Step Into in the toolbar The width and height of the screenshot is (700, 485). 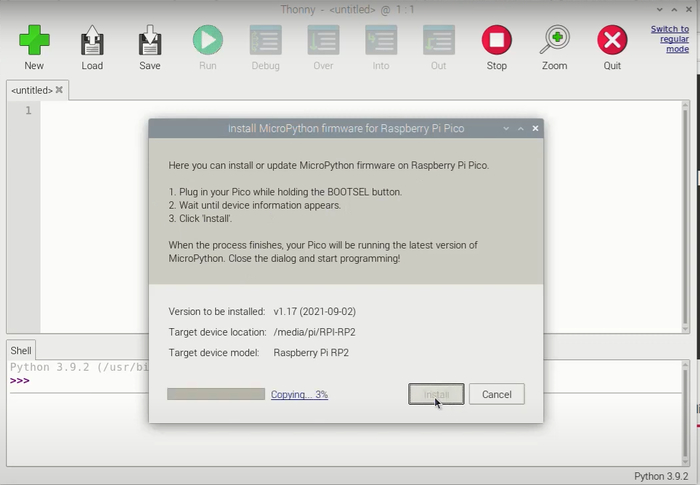tap(381, 47)
